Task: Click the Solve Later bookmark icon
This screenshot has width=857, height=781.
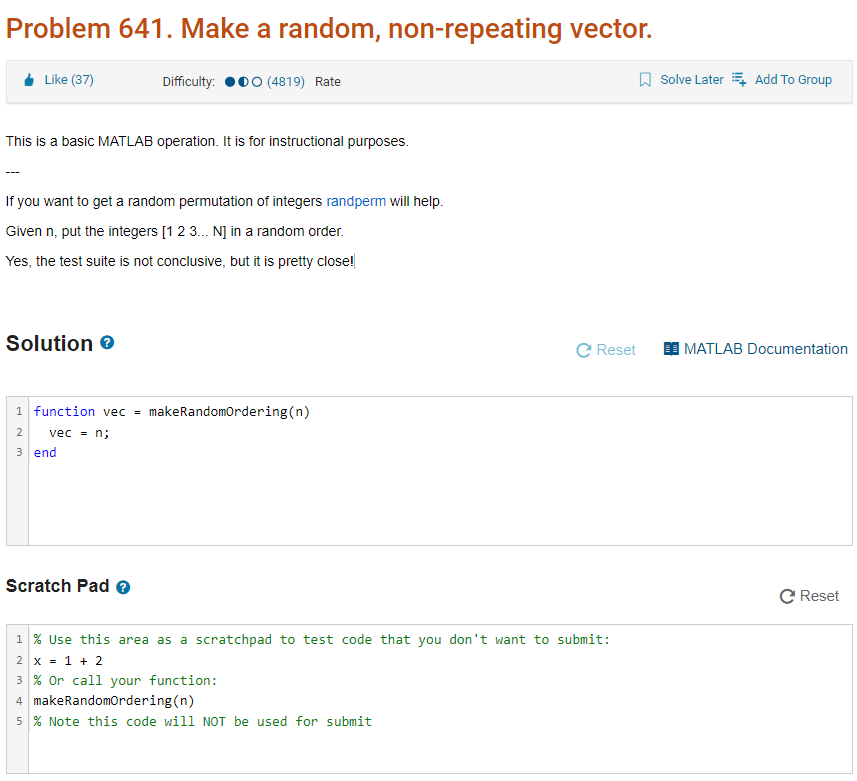Action: pos(644,78)
